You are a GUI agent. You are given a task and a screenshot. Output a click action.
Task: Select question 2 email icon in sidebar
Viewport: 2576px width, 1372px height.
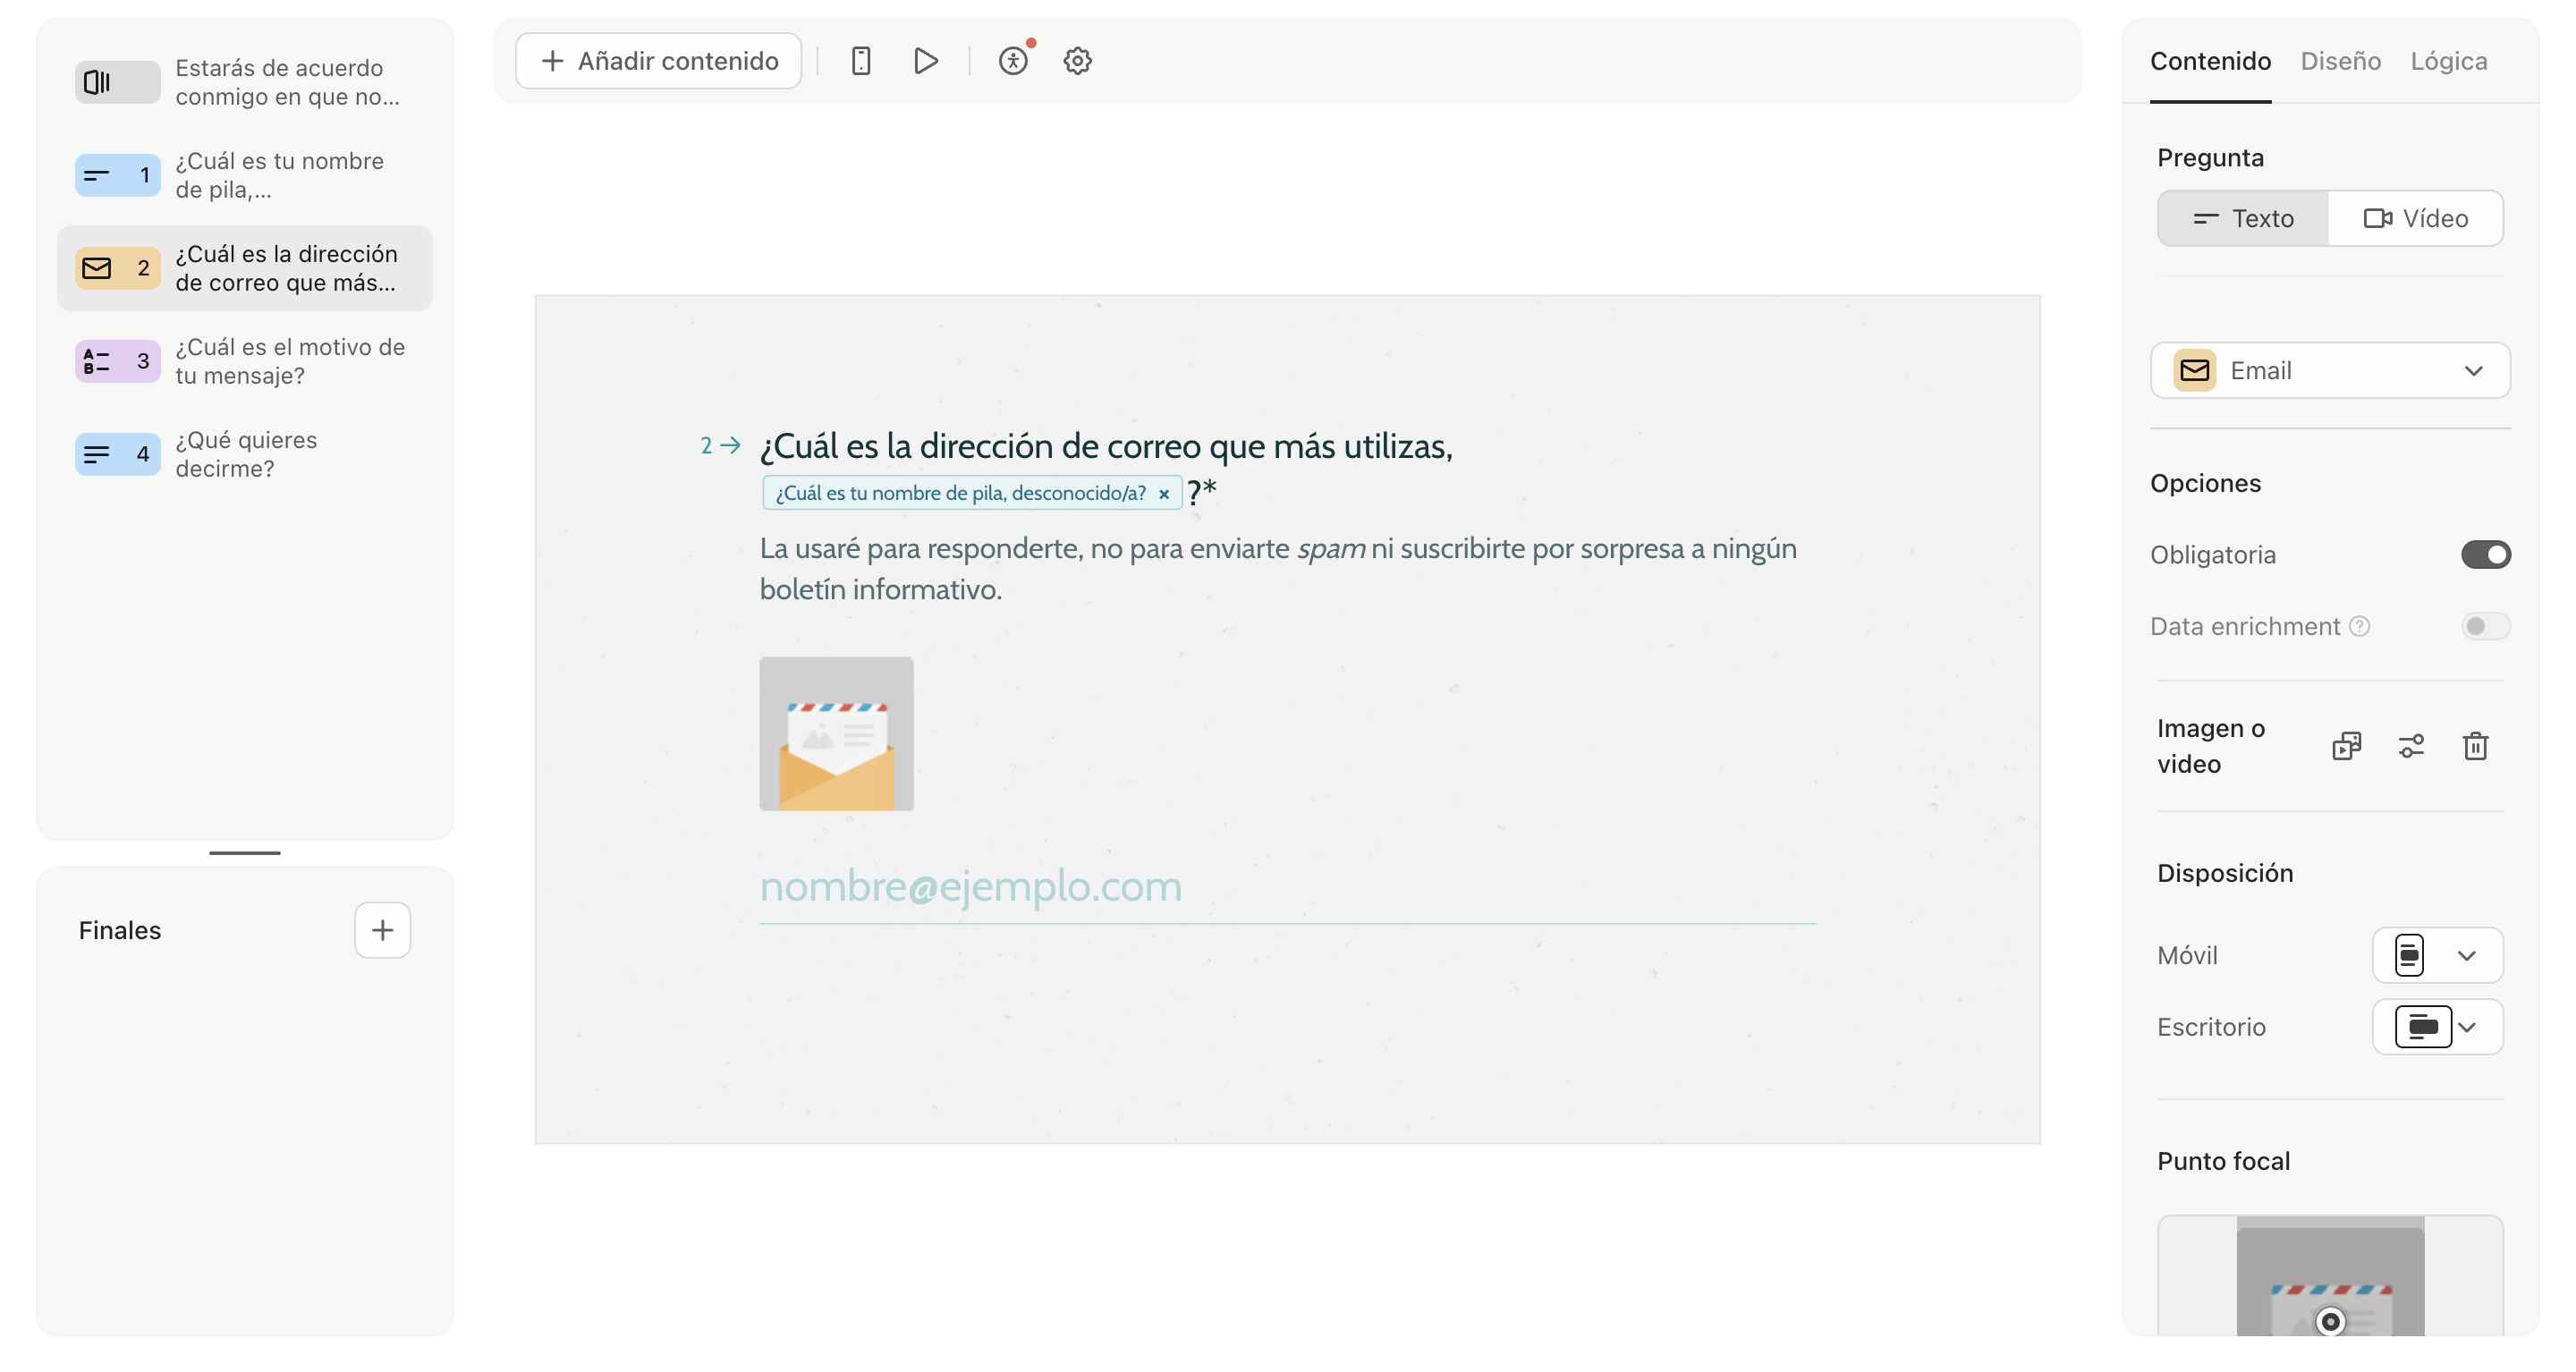[95, 268]
